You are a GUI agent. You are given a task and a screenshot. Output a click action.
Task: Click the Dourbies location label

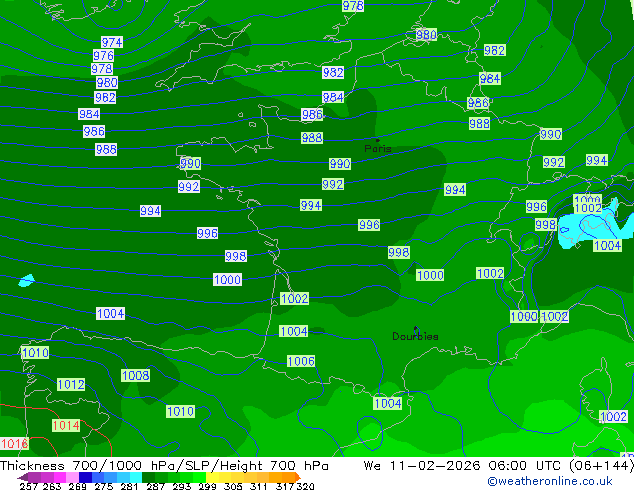415,336
